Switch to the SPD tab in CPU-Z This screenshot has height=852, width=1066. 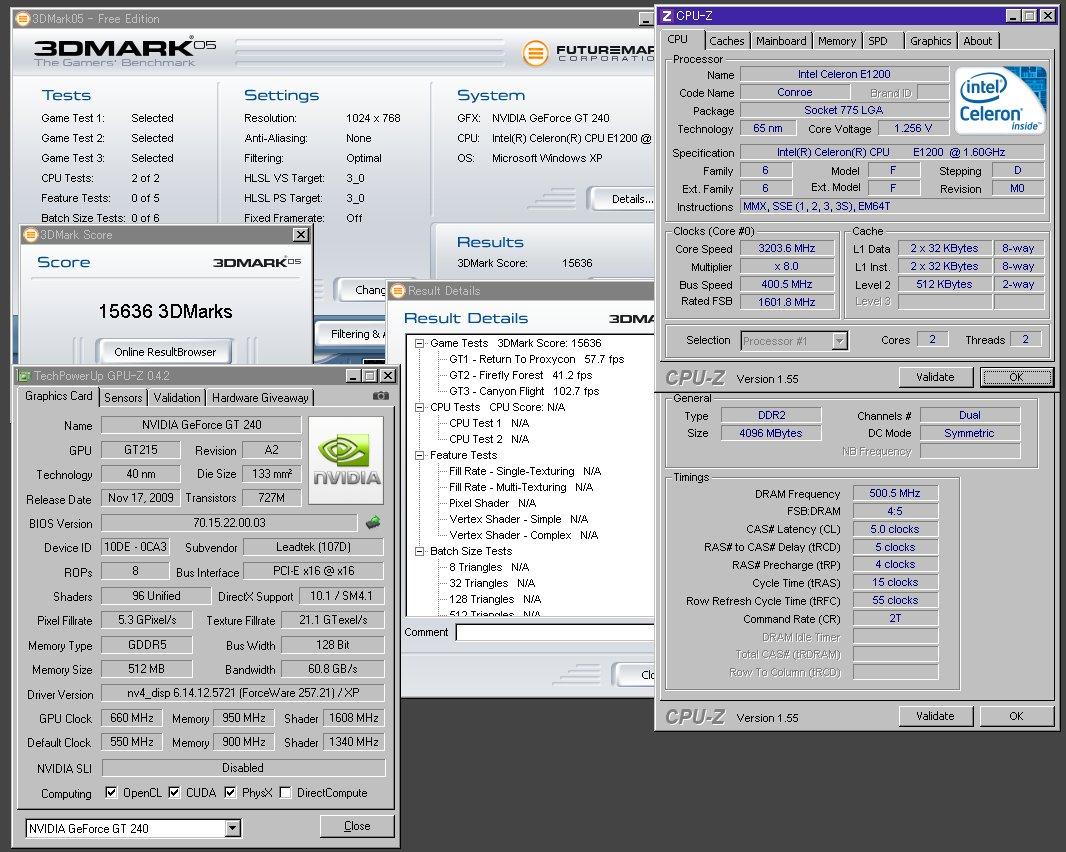coord(878,41)
